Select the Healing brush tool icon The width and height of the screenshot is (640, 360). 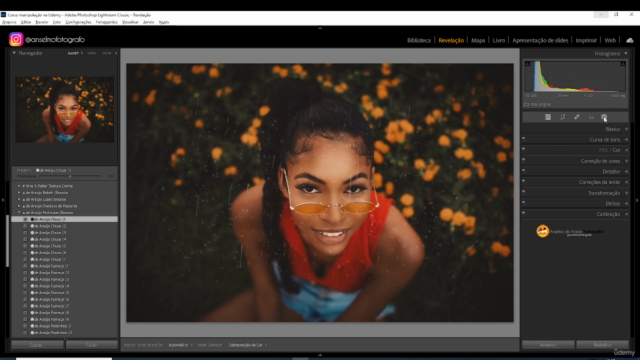pyautogui.click(x=577, y=117)
